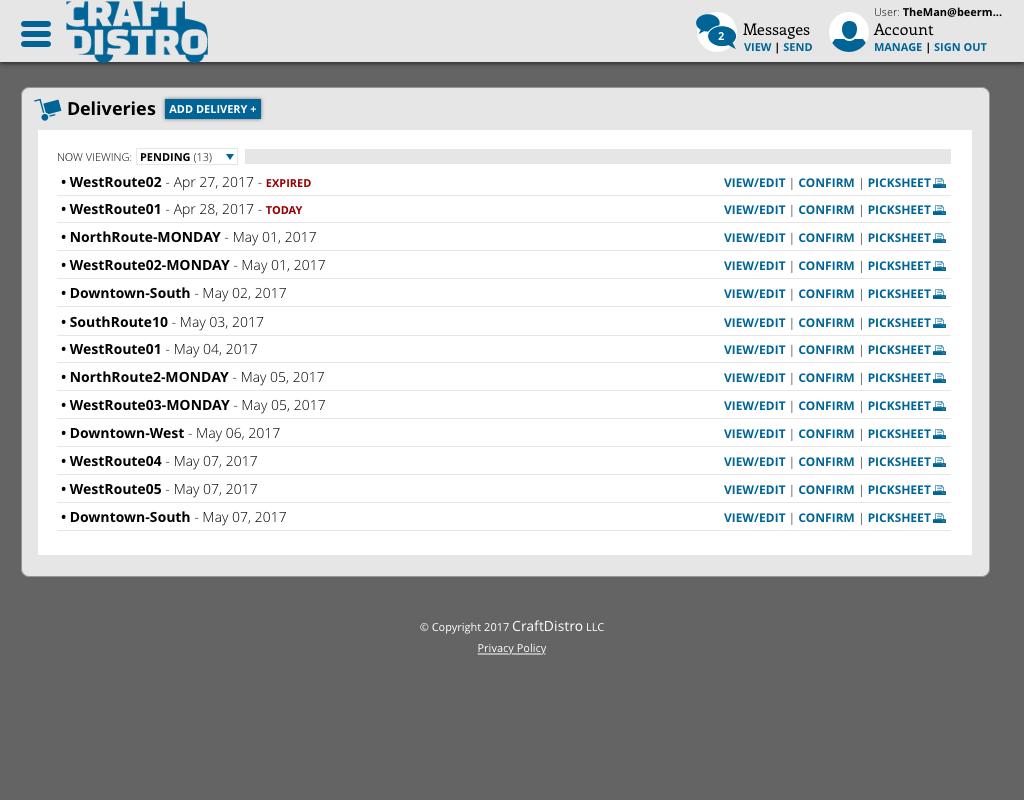Click SEND under Messages
The image size is (1024, 800).
[797, 47]
